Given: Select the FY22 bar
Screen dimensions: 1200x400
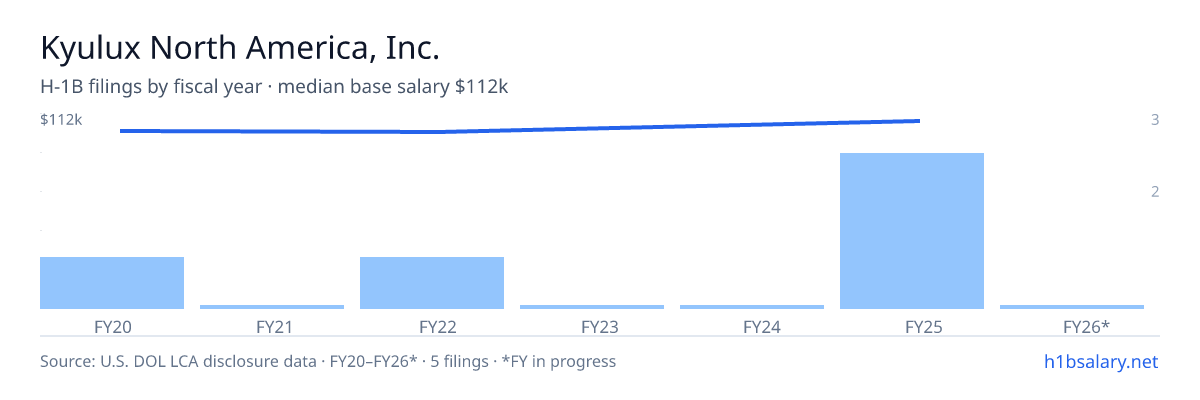Looking at the screenshot, I should pos(432,283).
